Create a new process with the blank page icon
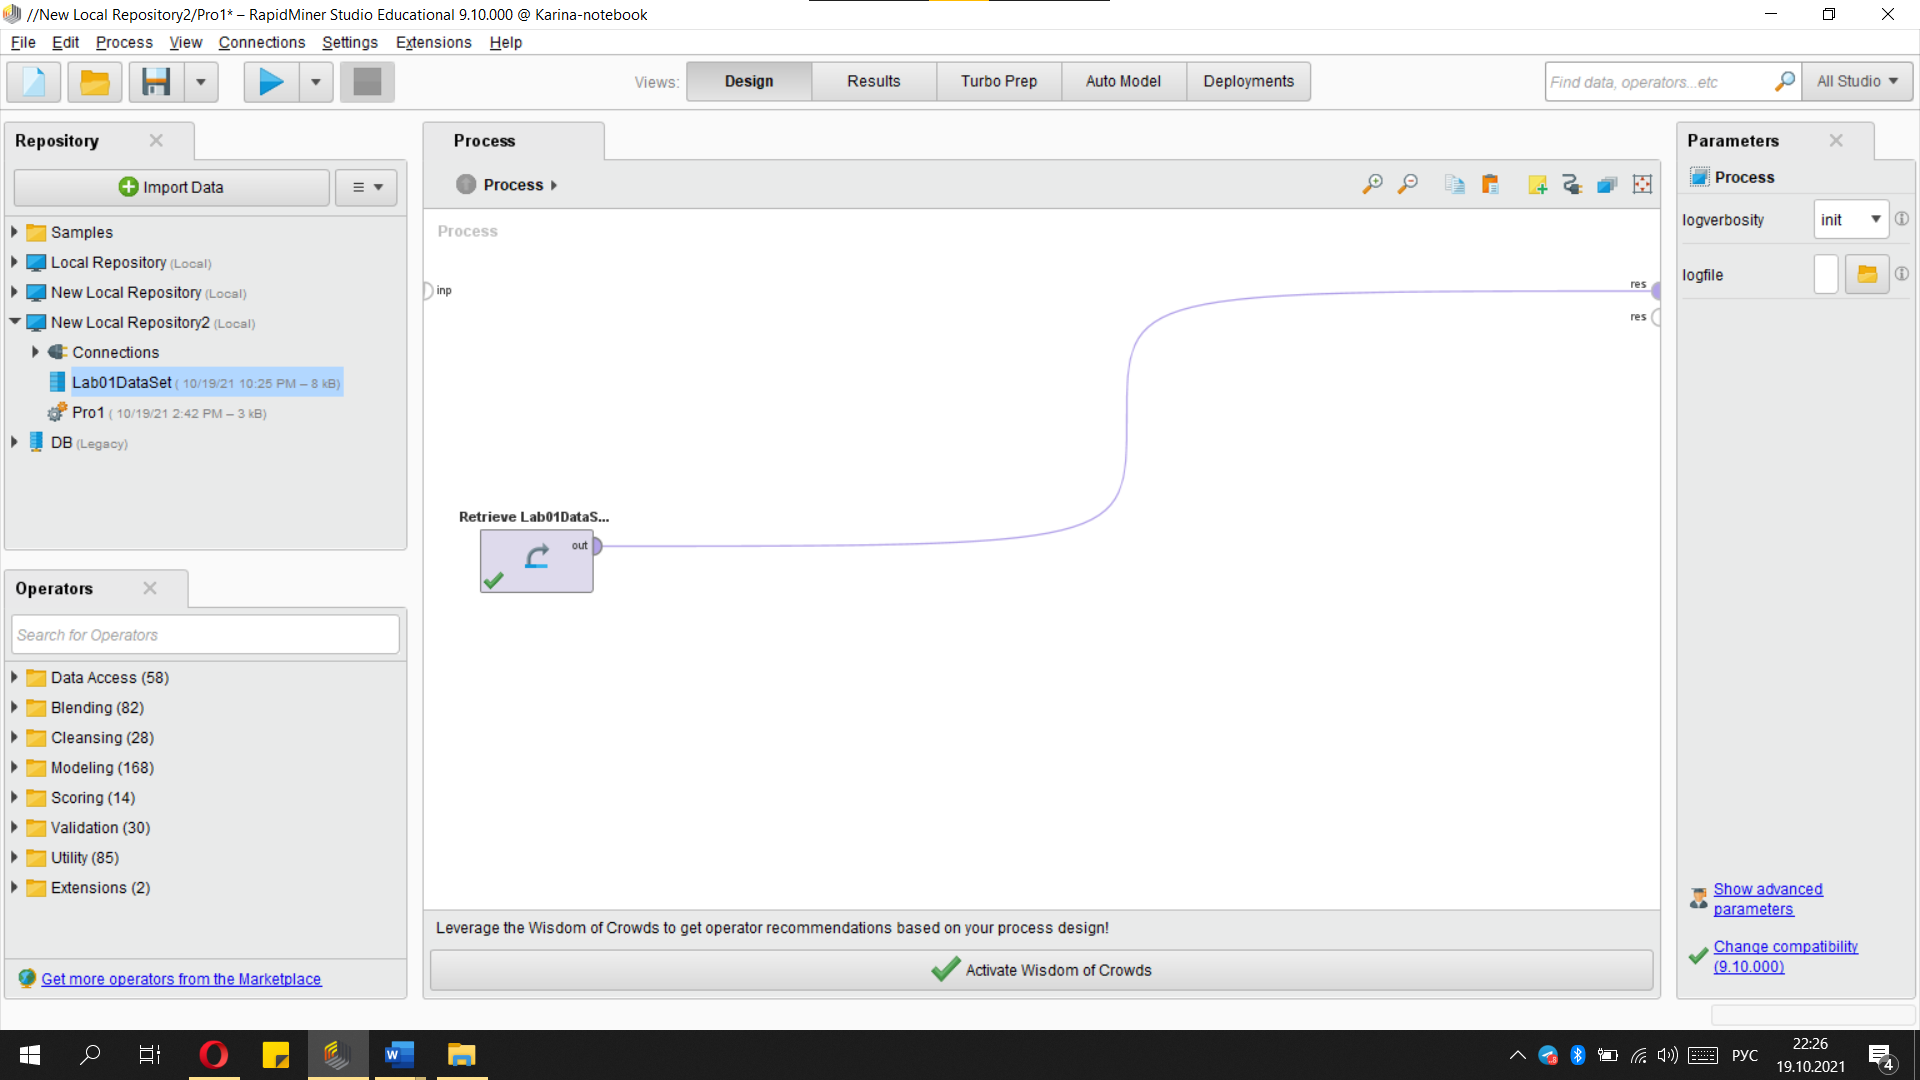This screenshot has height=1080, width=1920. click(x=34, y=82)
